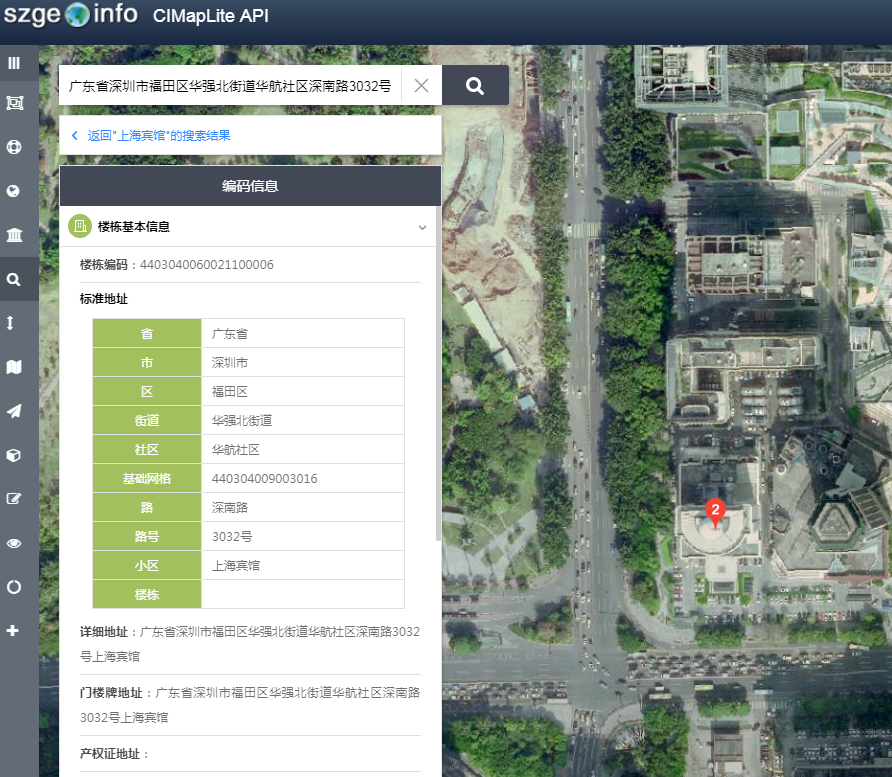Select the frame extent icon in the sidebar
Image resolution: width=892 pixels, height=777 pixels.
[x=14, y=103]
